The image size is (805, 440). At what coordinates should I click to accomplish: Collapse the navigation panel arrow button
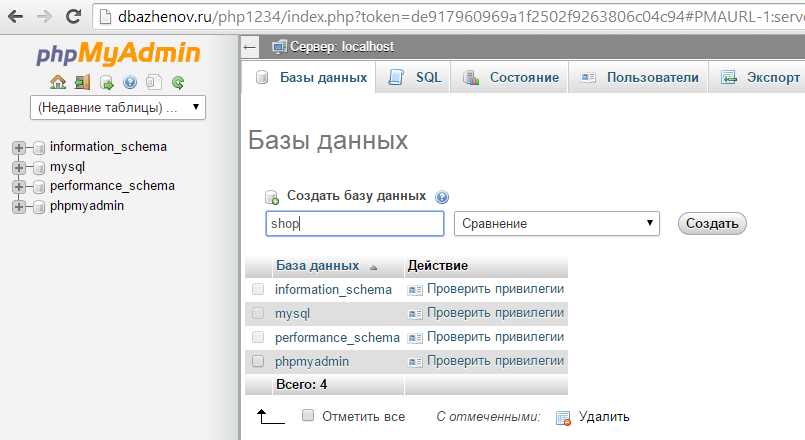click(250, 47)
